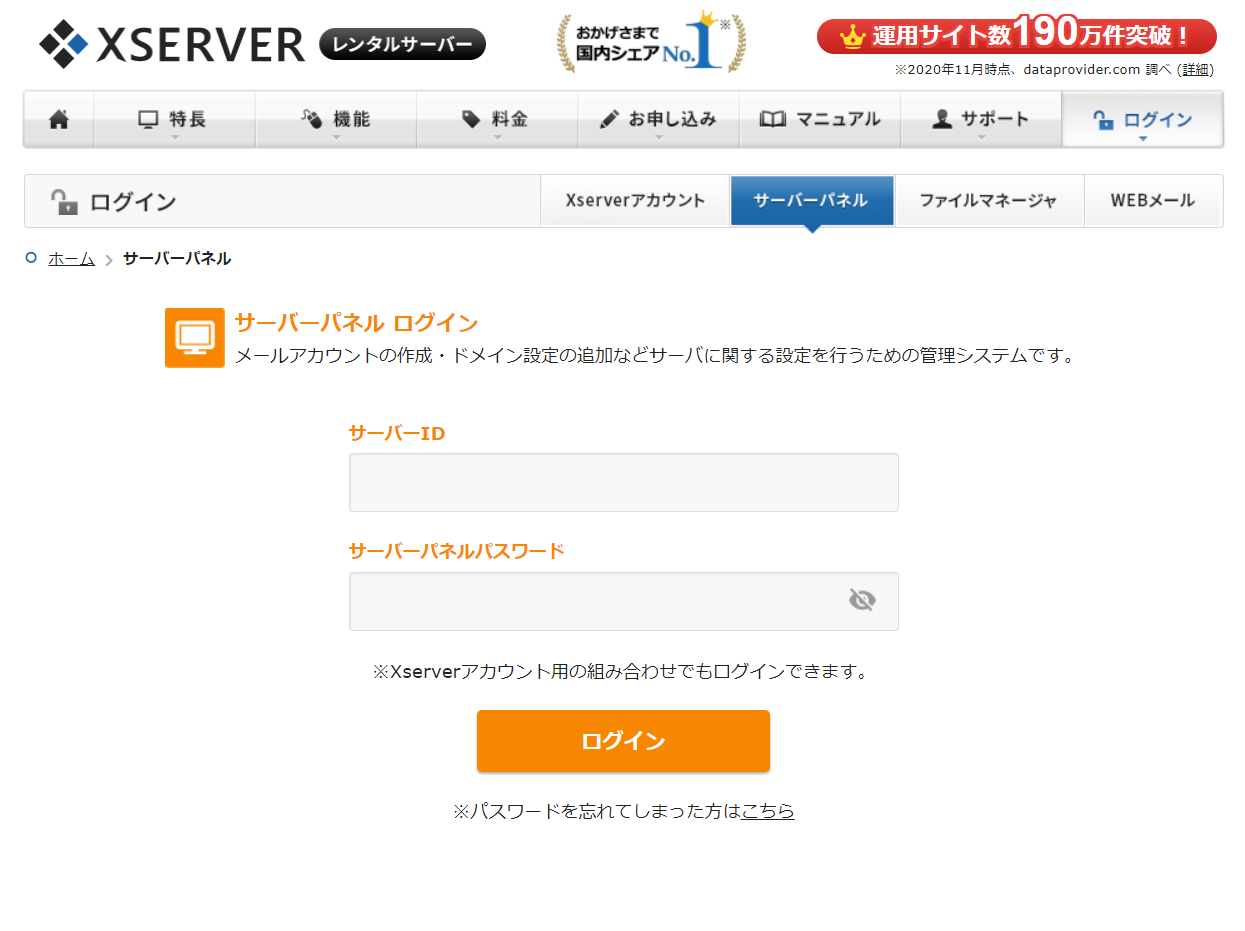
Task: Select the サーバーパネル tab
Action: click(812, 201)
